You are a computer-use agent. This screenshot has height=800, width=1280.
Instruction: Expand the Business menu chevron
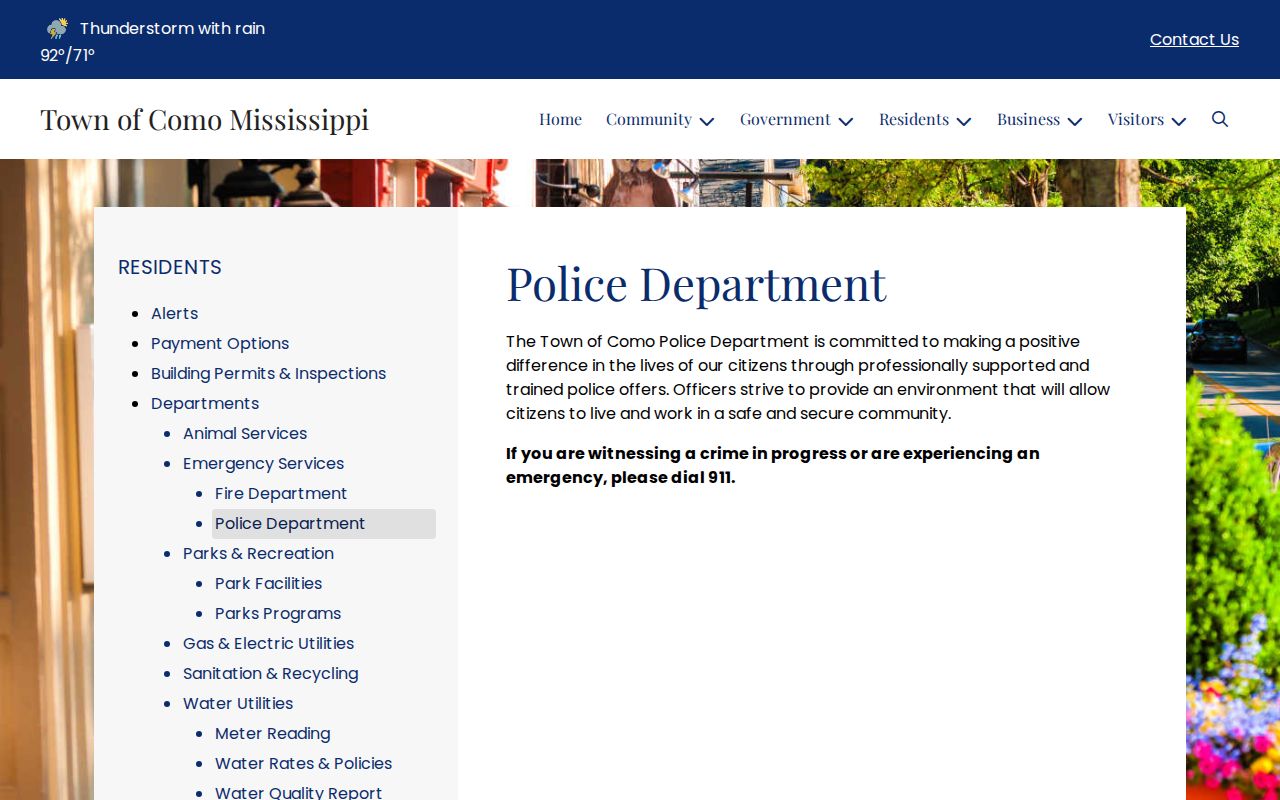pos(1075,121)
